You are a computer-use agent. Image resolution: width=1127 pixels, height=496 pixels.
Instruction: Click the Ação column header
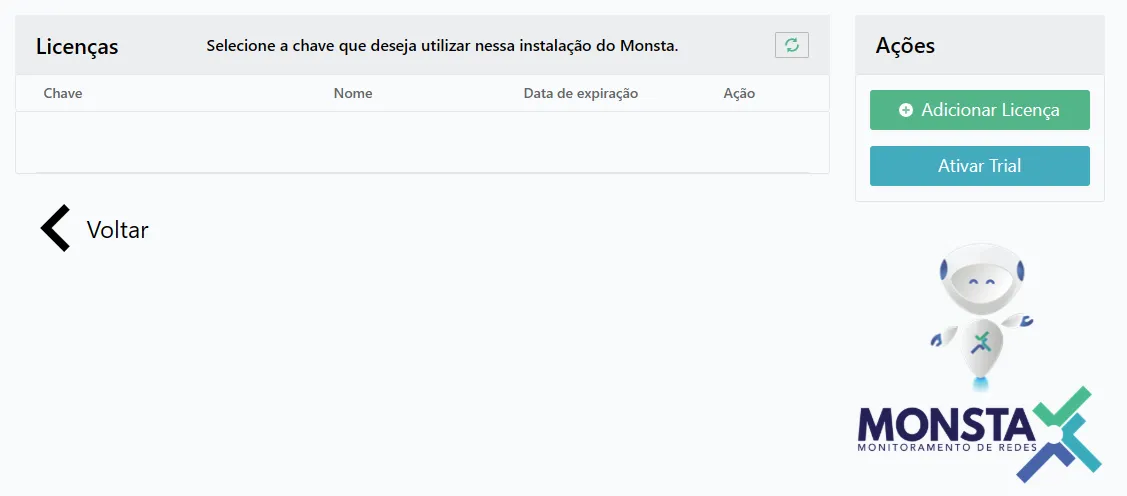[x=739, y=93]
